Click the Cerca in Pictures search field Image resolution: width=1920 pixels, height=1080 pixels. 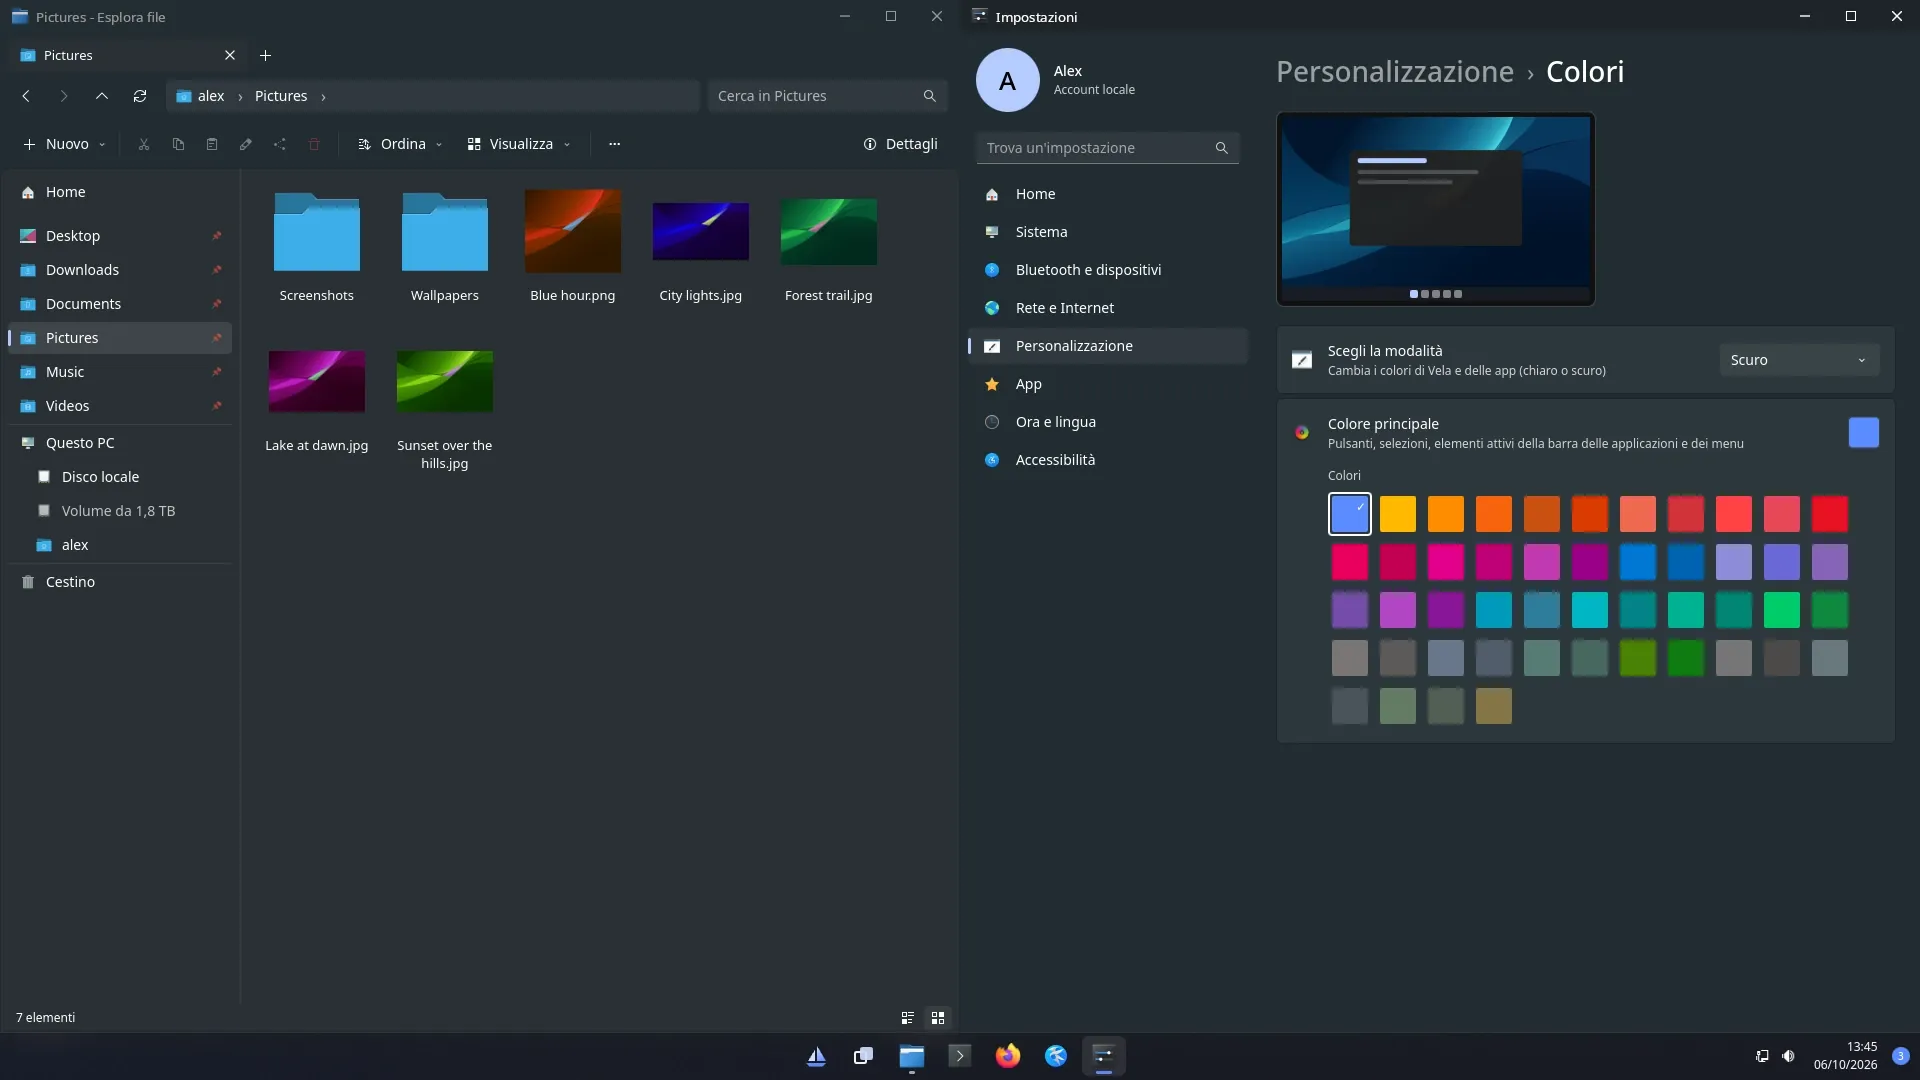[827, 96]
